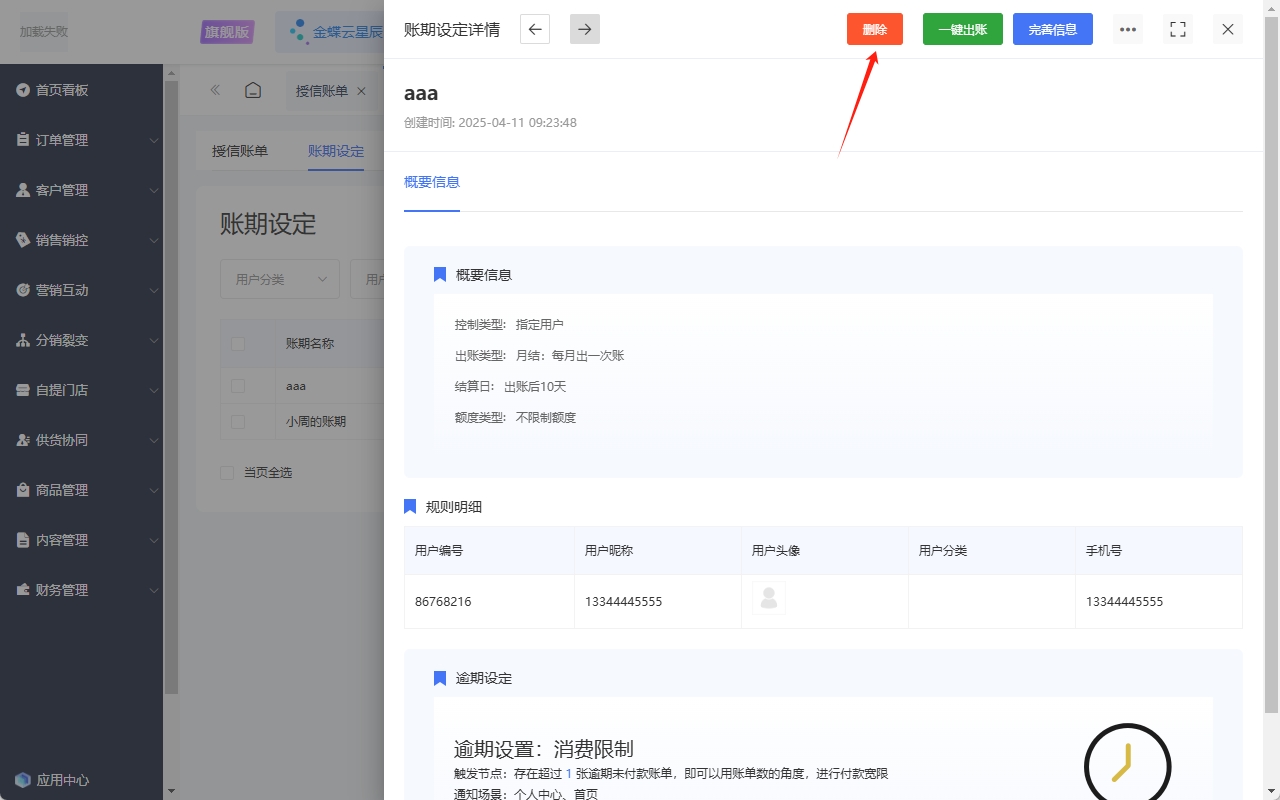
Task: Open 首页看板 in the sidebar
Action: pyautogui.click(x=62, y=90)
